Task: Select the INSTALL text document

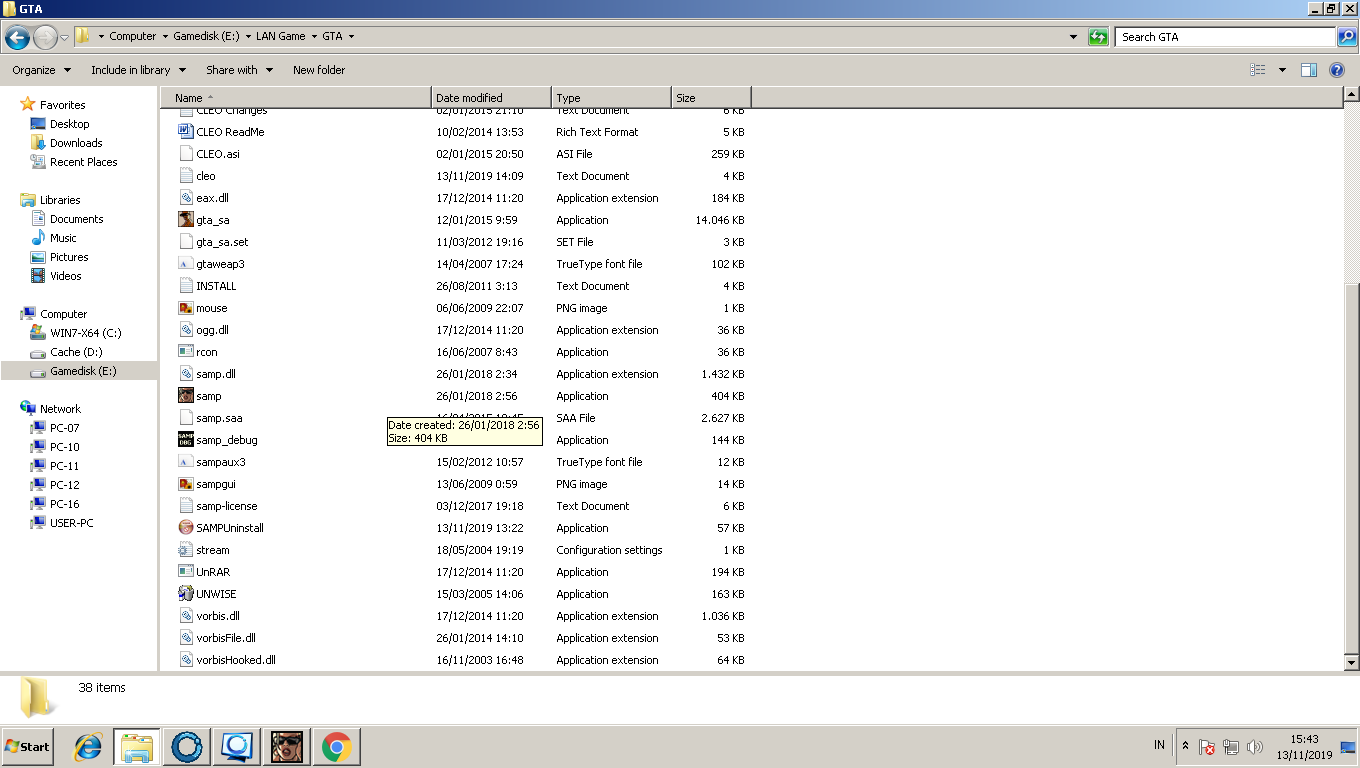Action: pos(216,286)
